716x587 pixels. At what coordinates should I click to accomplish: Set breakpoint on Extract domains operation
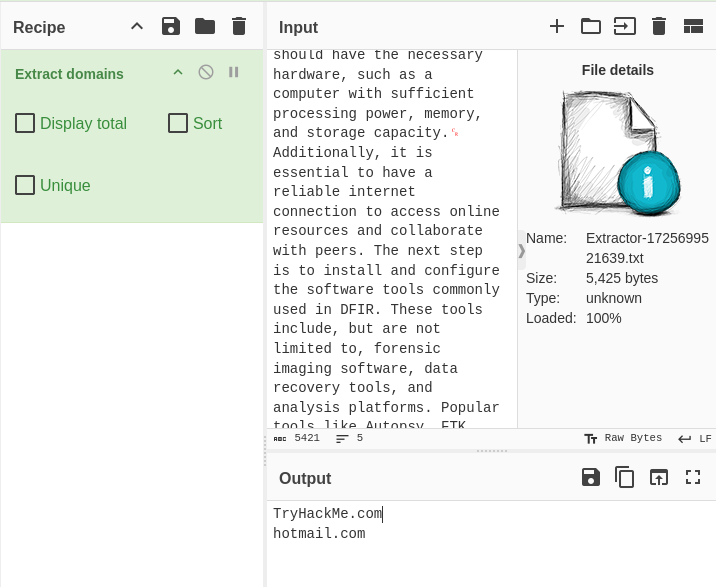[x=233, y=72]
